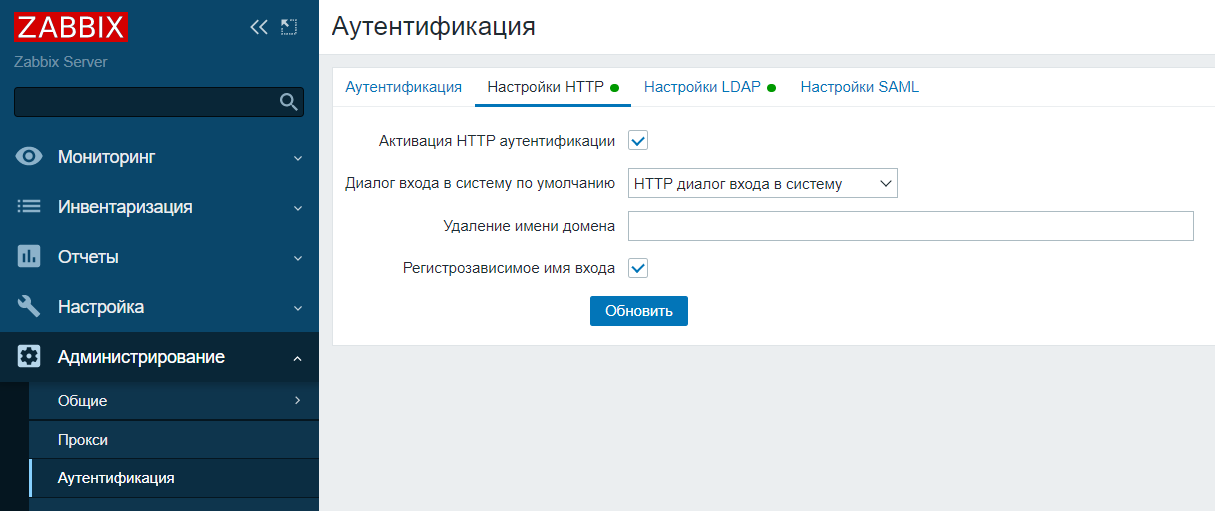Focus the Удаление имени домена field

(x=911, y=226)
